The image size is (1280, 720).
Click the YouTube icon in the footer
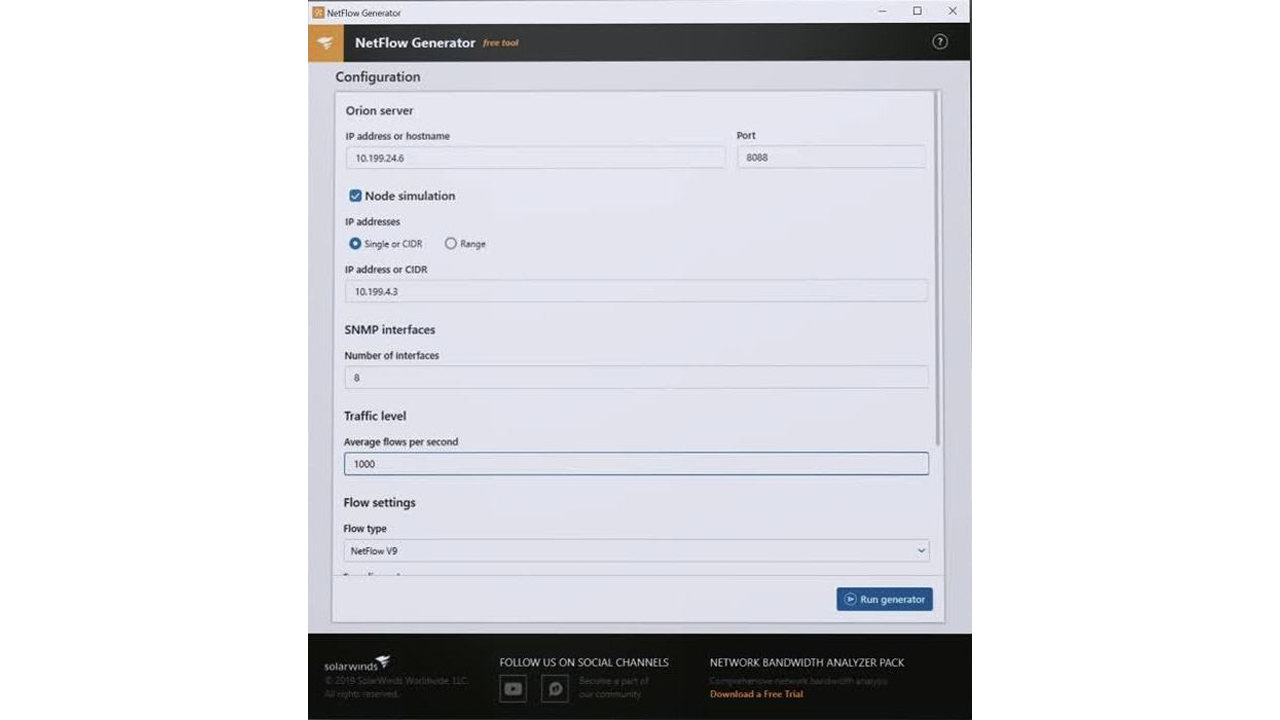coord(512,688)
